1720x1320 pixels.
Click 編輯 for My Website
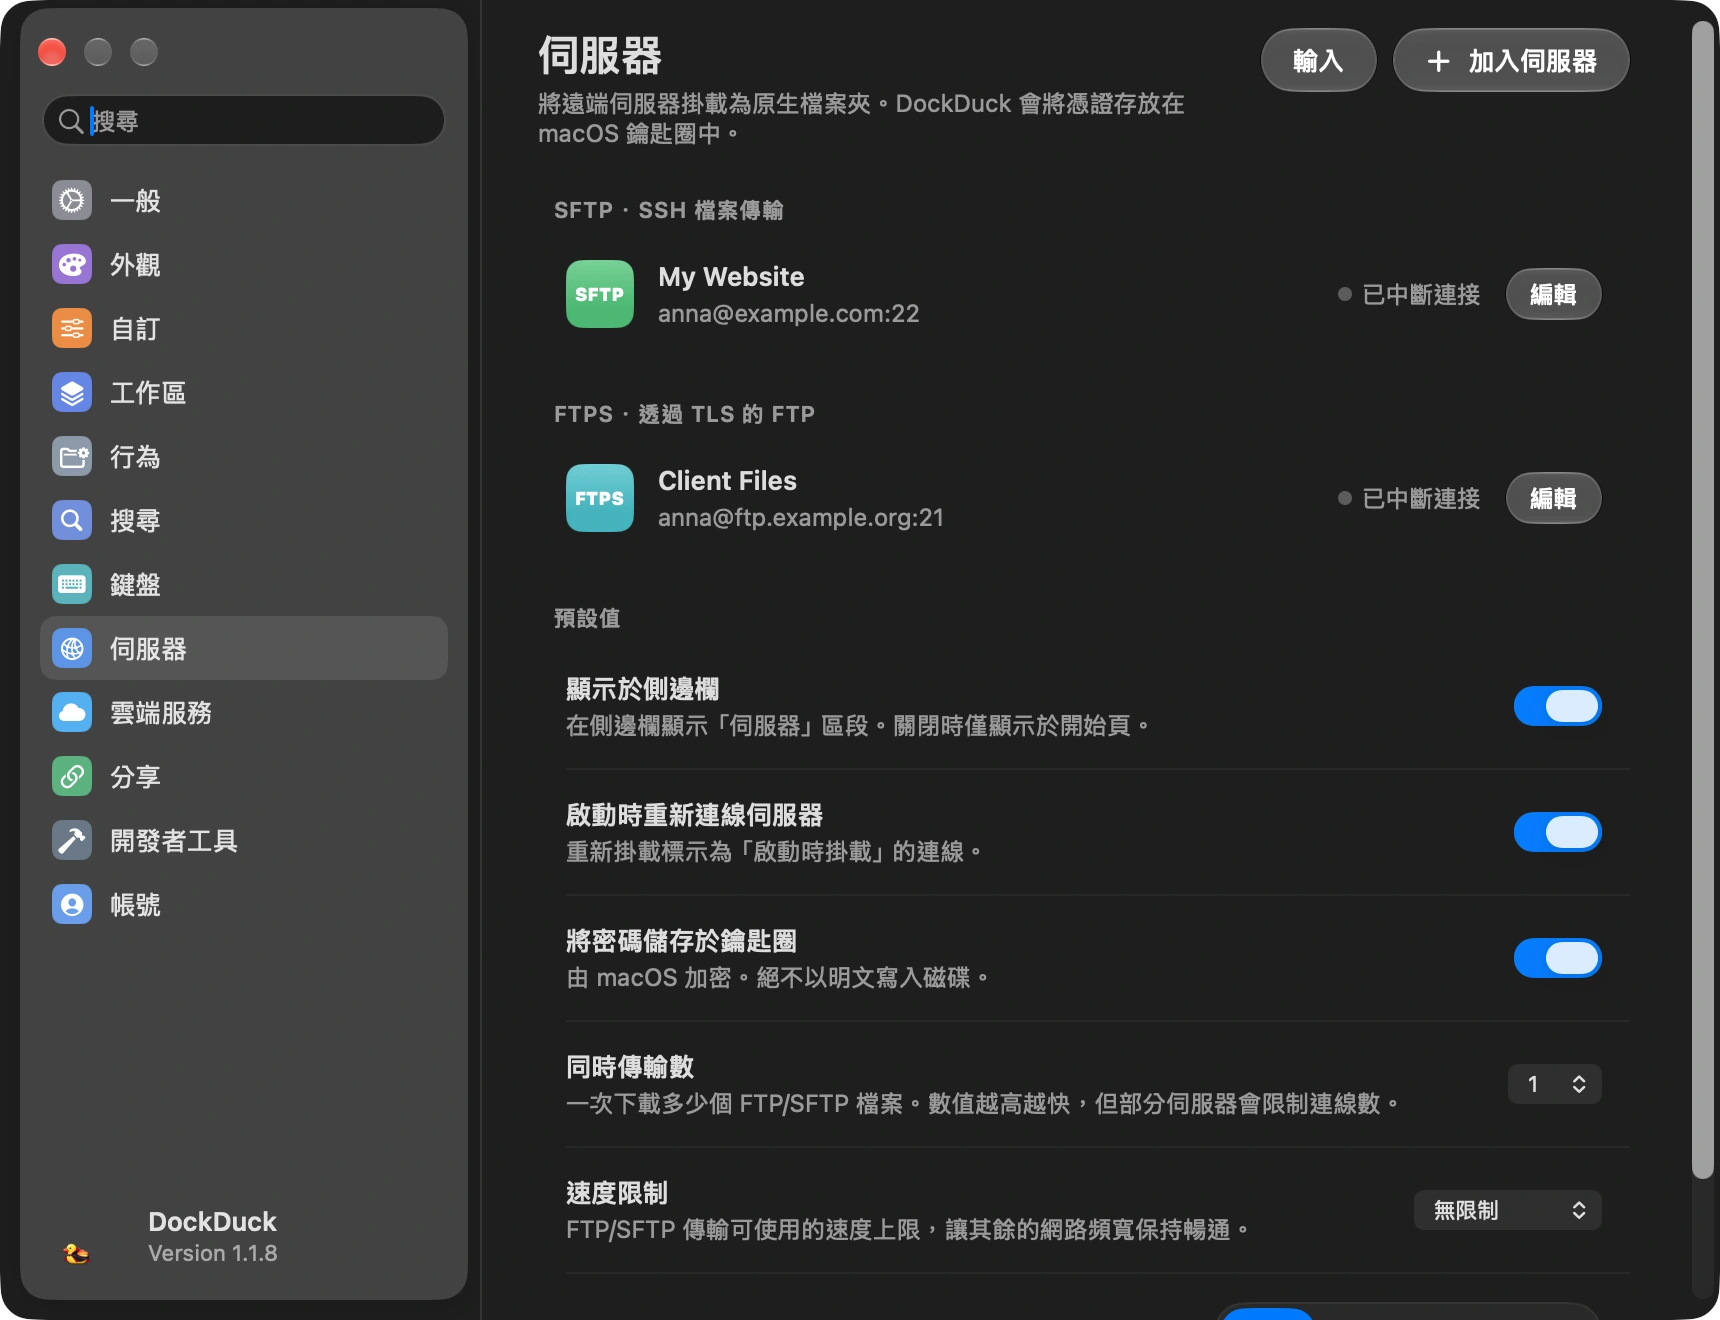(x=1553, y=294)
